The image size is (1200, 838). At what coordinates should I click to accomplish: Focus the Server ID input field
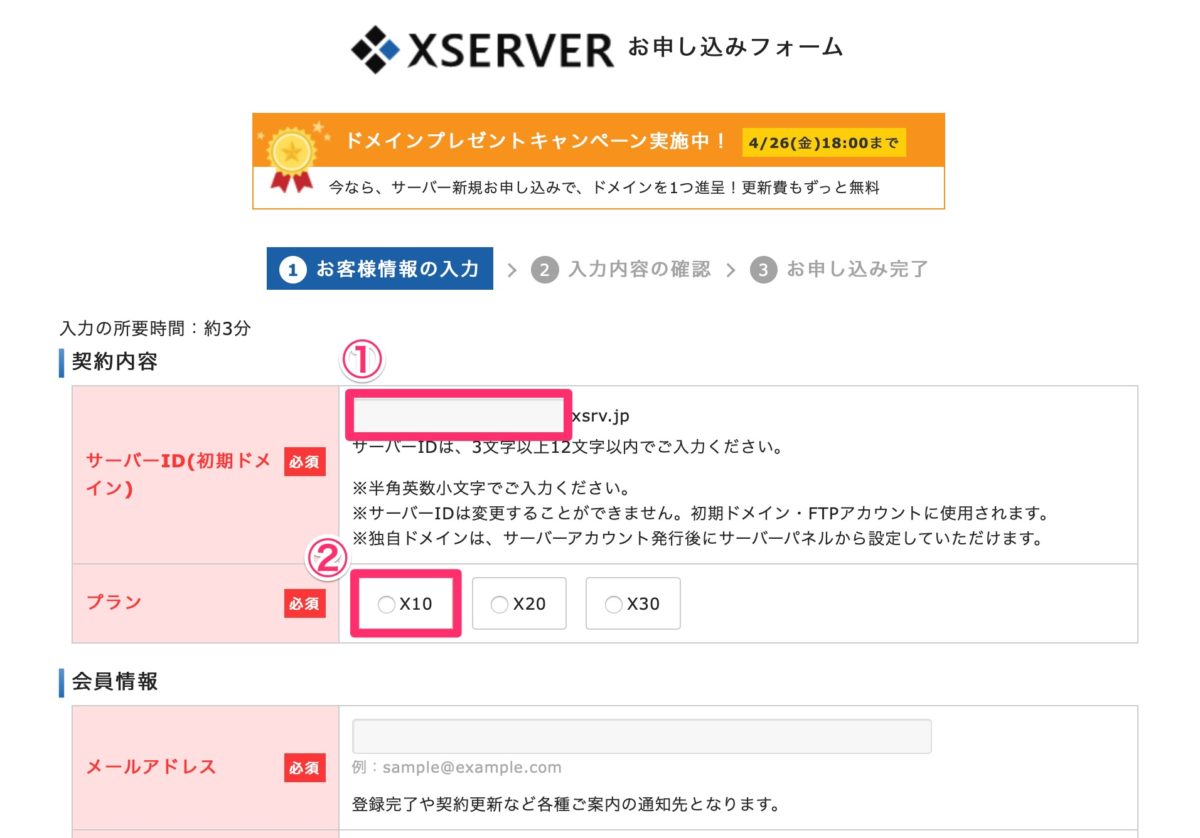click(459, 414)
